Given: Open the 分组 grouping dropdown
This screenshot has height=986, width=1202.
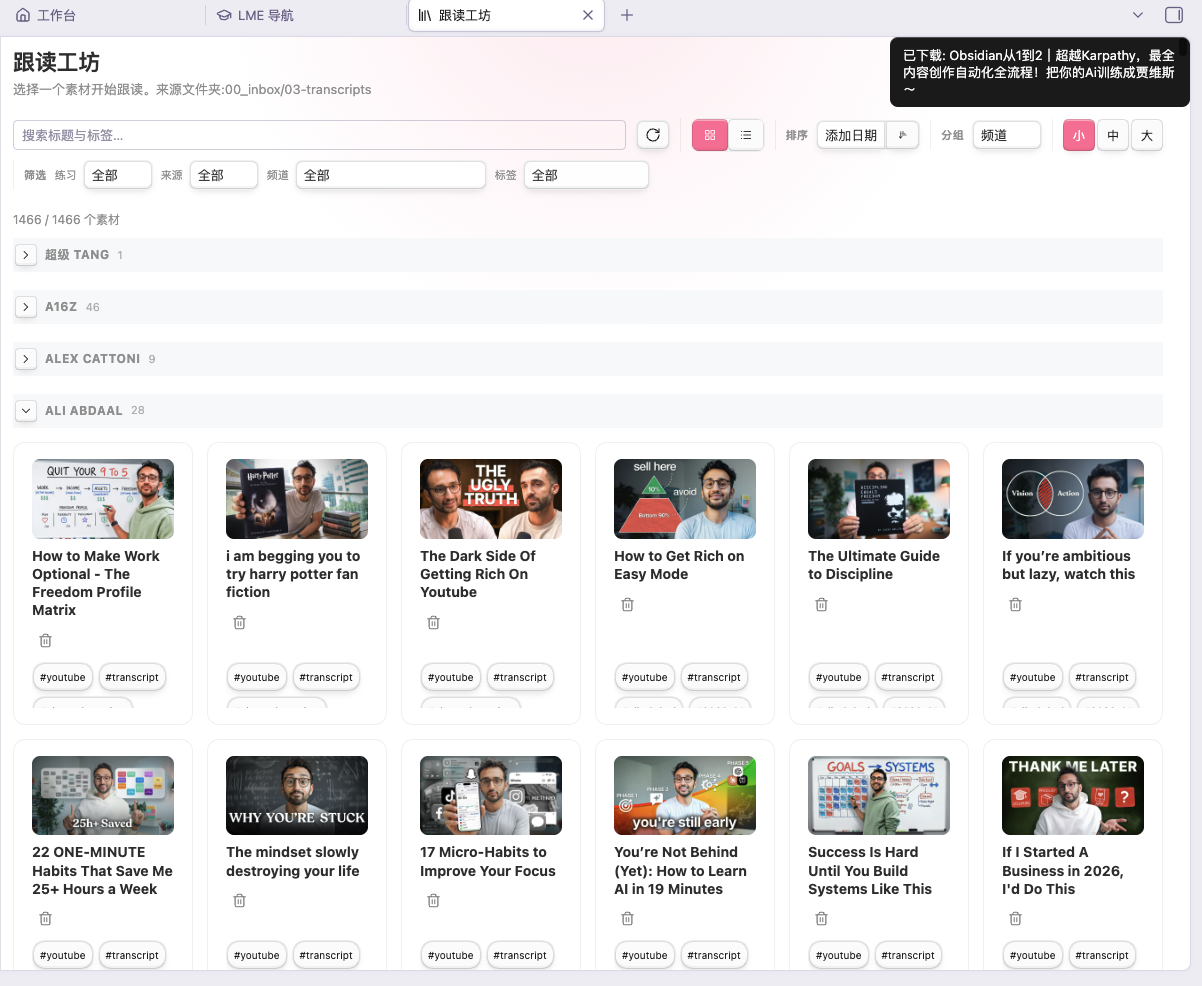Looking at the screenshot, I should (x=1007, y=135).
